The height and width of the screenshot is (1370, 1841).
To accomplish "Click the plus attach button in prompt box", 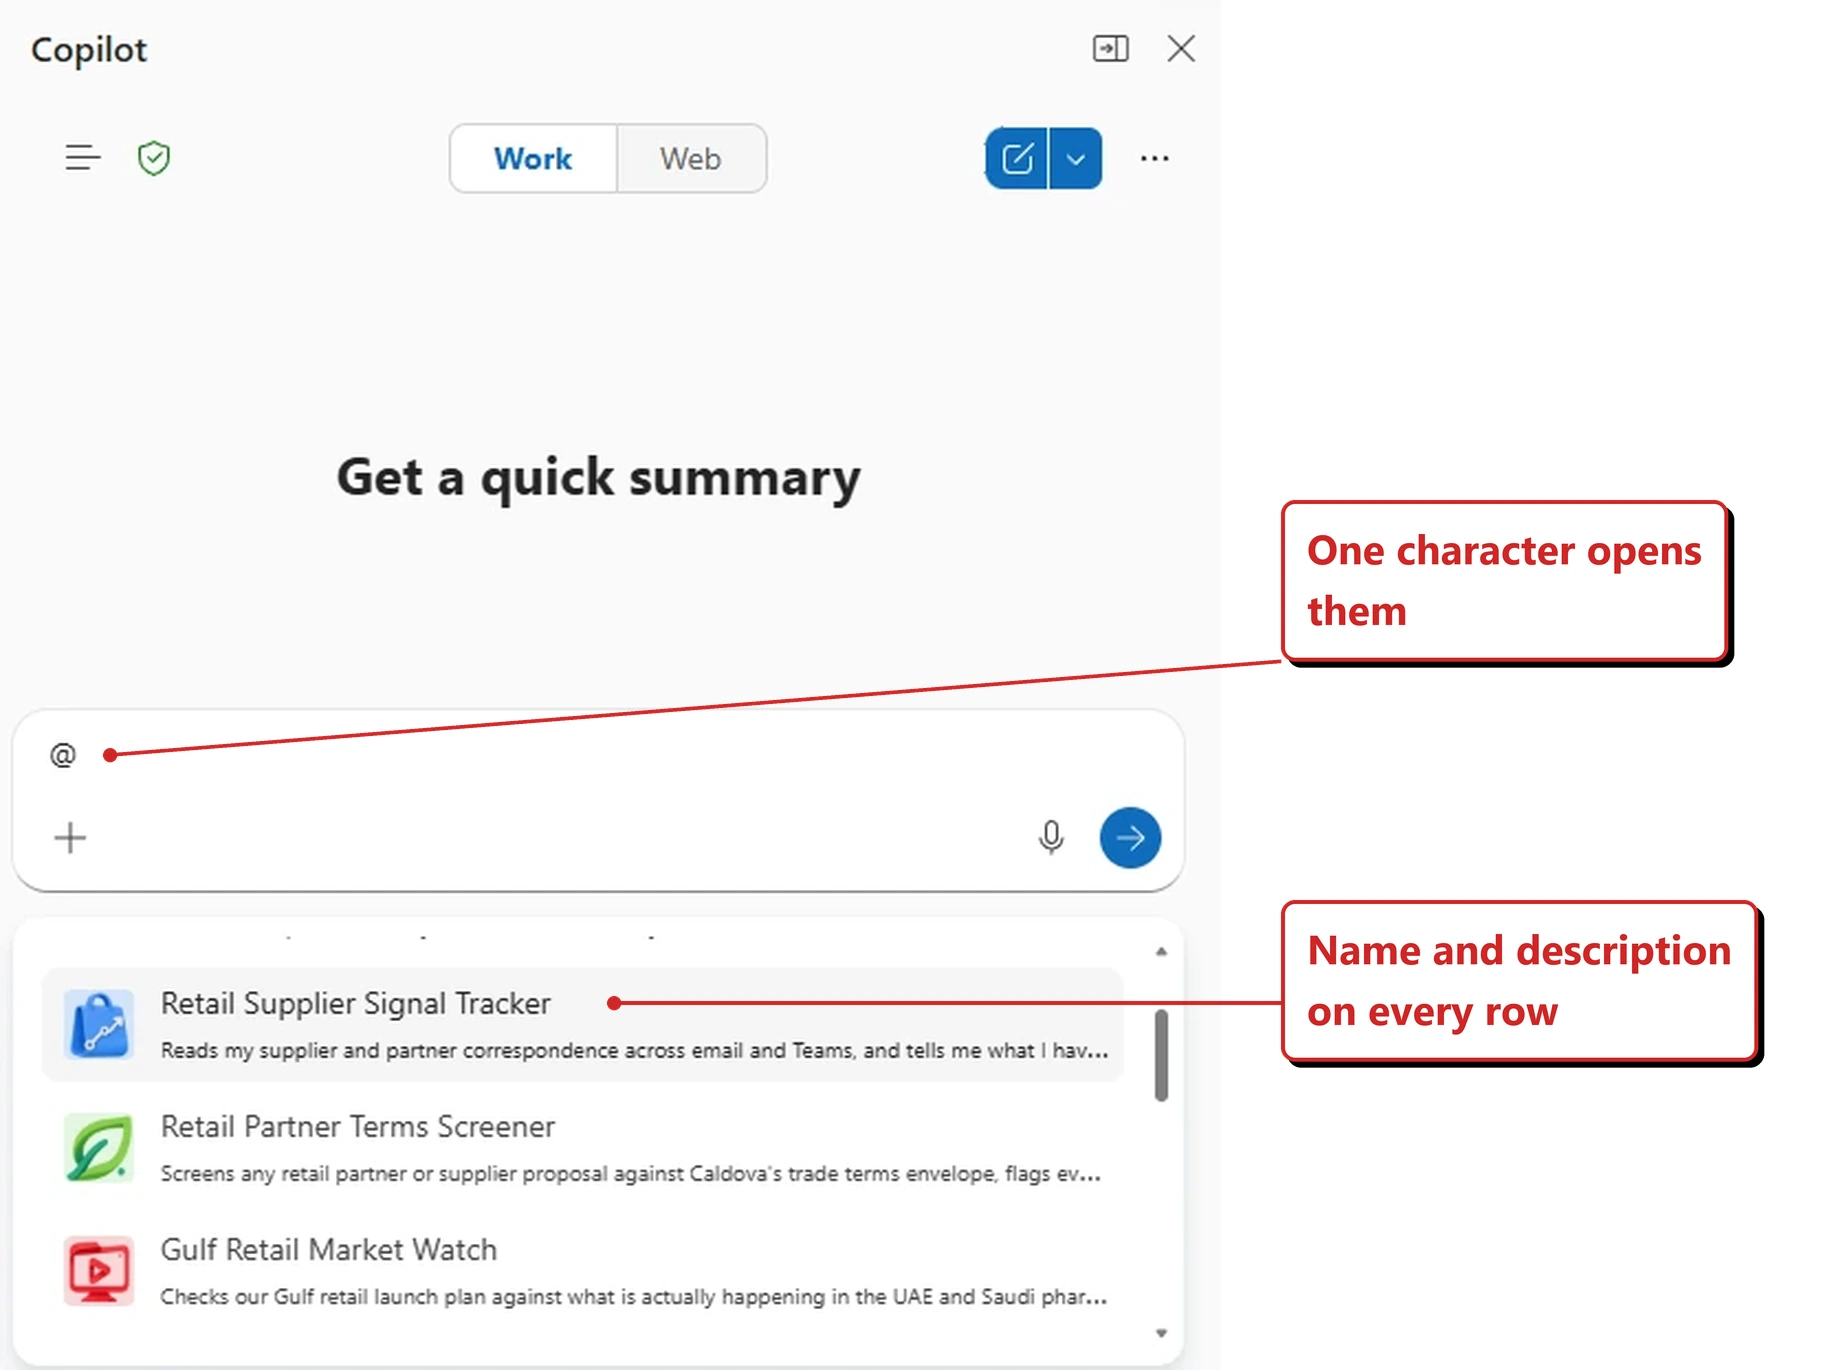I will pos(70,837).
